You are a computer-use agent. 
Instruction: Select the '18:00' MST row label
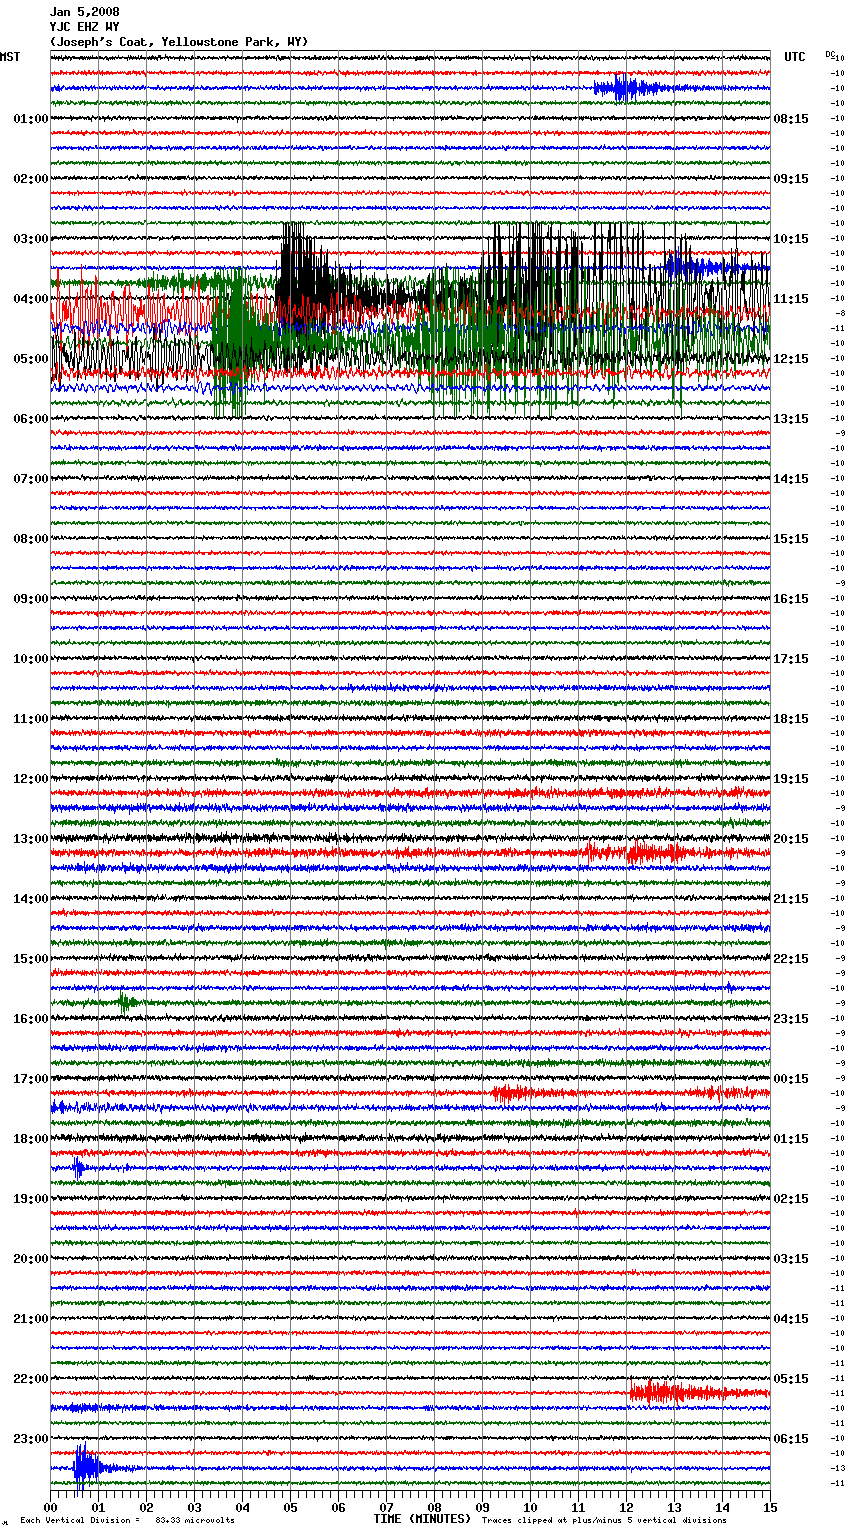coord(31,1139)
